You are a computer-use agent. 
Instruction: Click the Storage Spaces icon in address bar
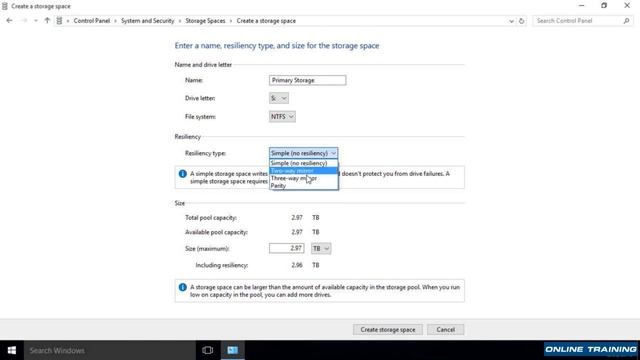[x=59, y=21]
